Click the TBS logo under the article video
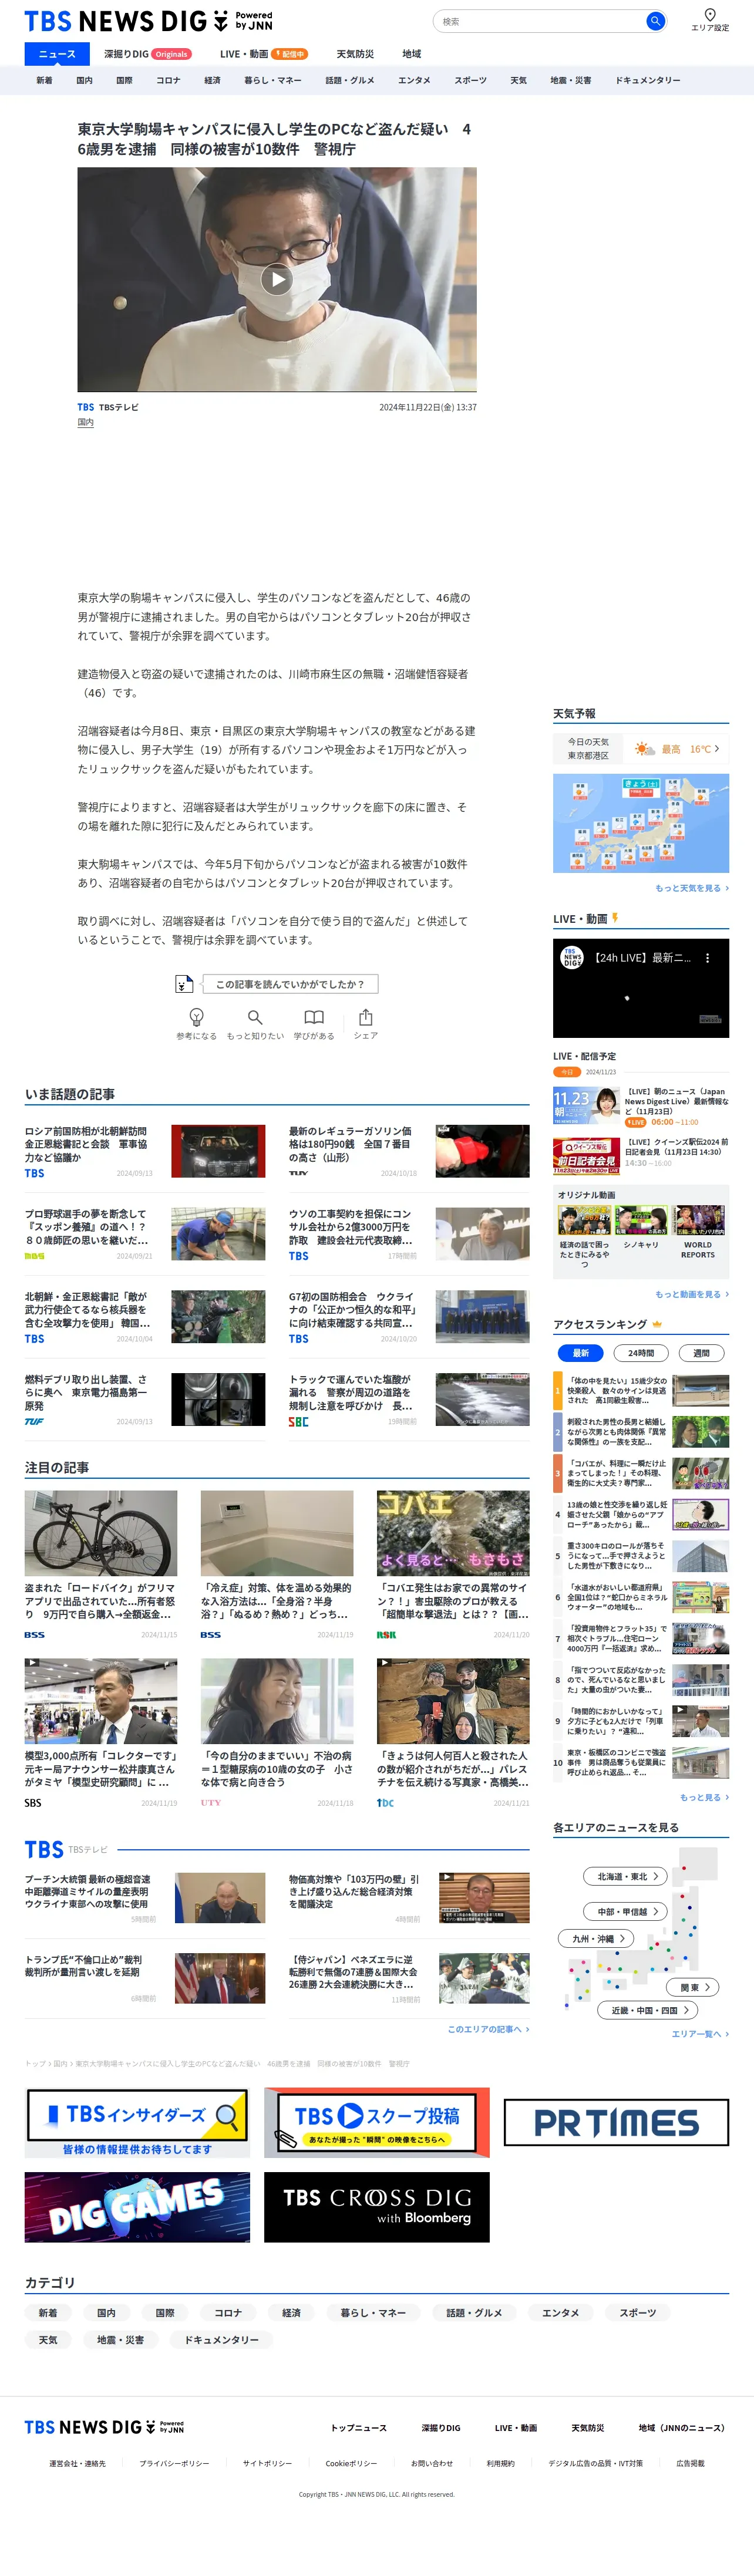754x2576 pixels. (86, 407)
